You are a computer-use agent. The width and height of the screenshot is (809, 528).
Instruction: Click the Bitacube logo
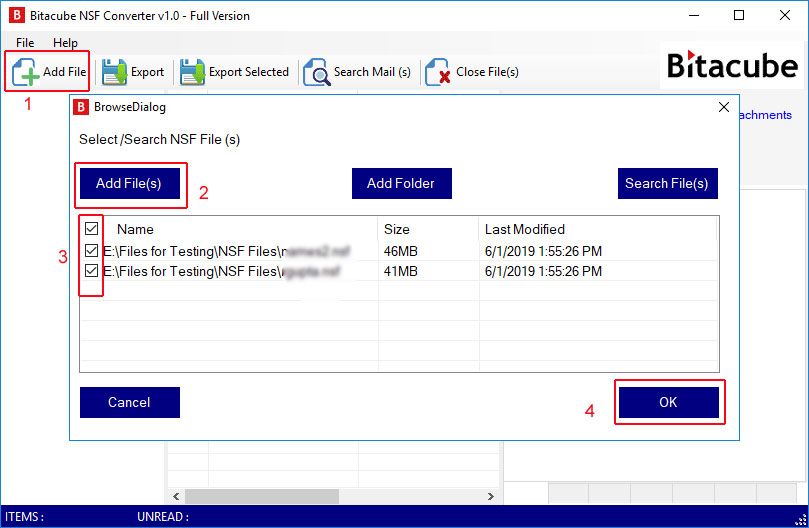coord(732,66)
